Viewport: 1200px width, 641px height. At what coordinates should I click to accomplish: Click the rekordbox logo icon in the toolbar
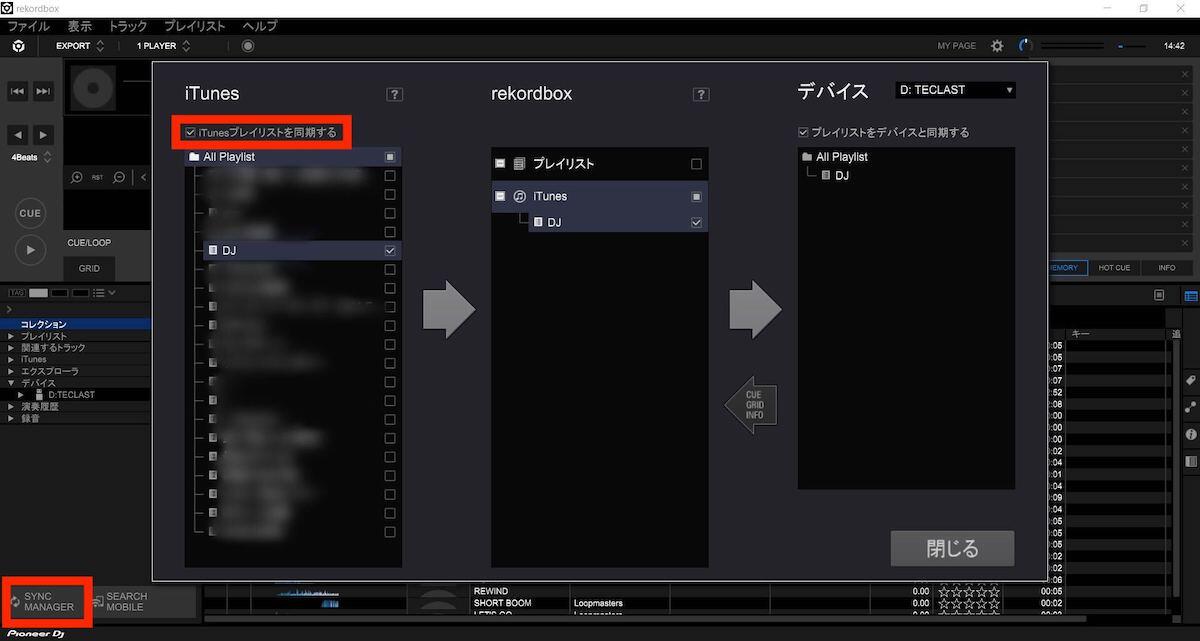point(18,46)
